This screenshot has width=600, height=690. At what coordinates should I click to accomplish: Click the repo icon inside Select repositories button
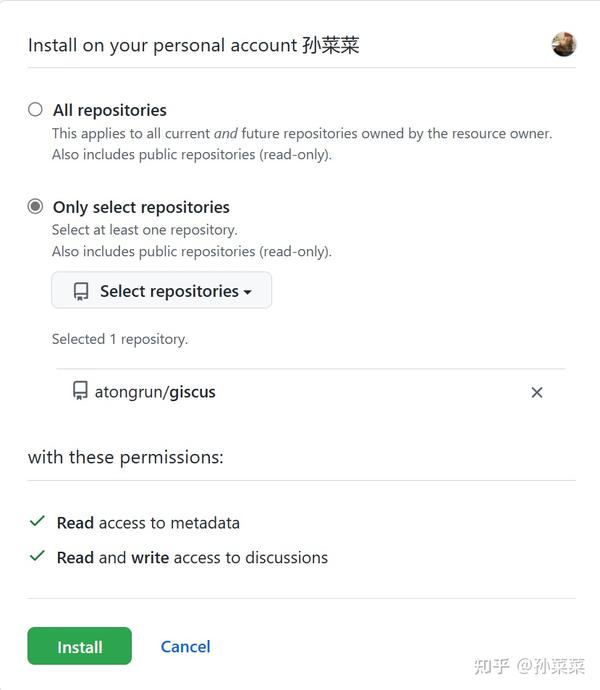81,291
